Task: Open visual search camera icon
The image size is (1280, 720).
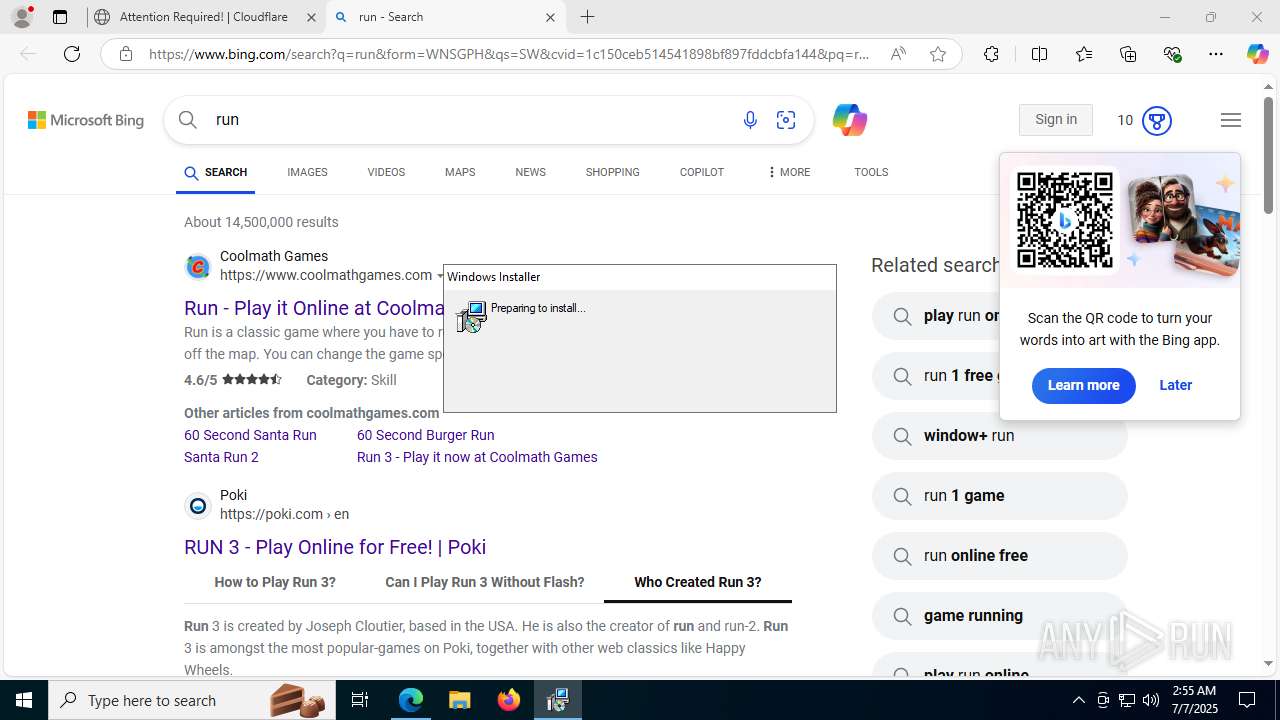Action: (786, 120)
